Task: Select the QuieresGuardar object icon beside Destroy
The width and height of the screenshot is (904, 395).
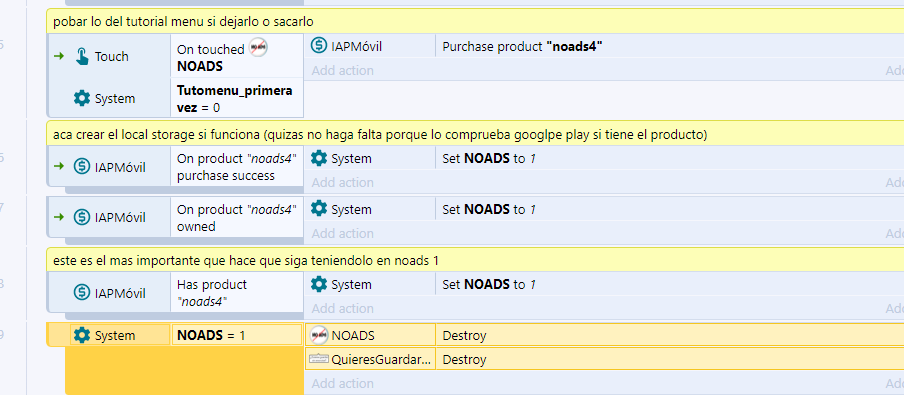Action: (319, 359)
